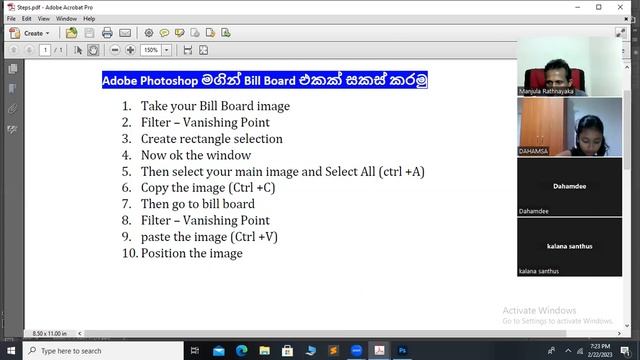Viewport: 640px width, 360px height.
Task: Activate the Hand pan tool
Action: pyautogui.click(x=93, y=50)
